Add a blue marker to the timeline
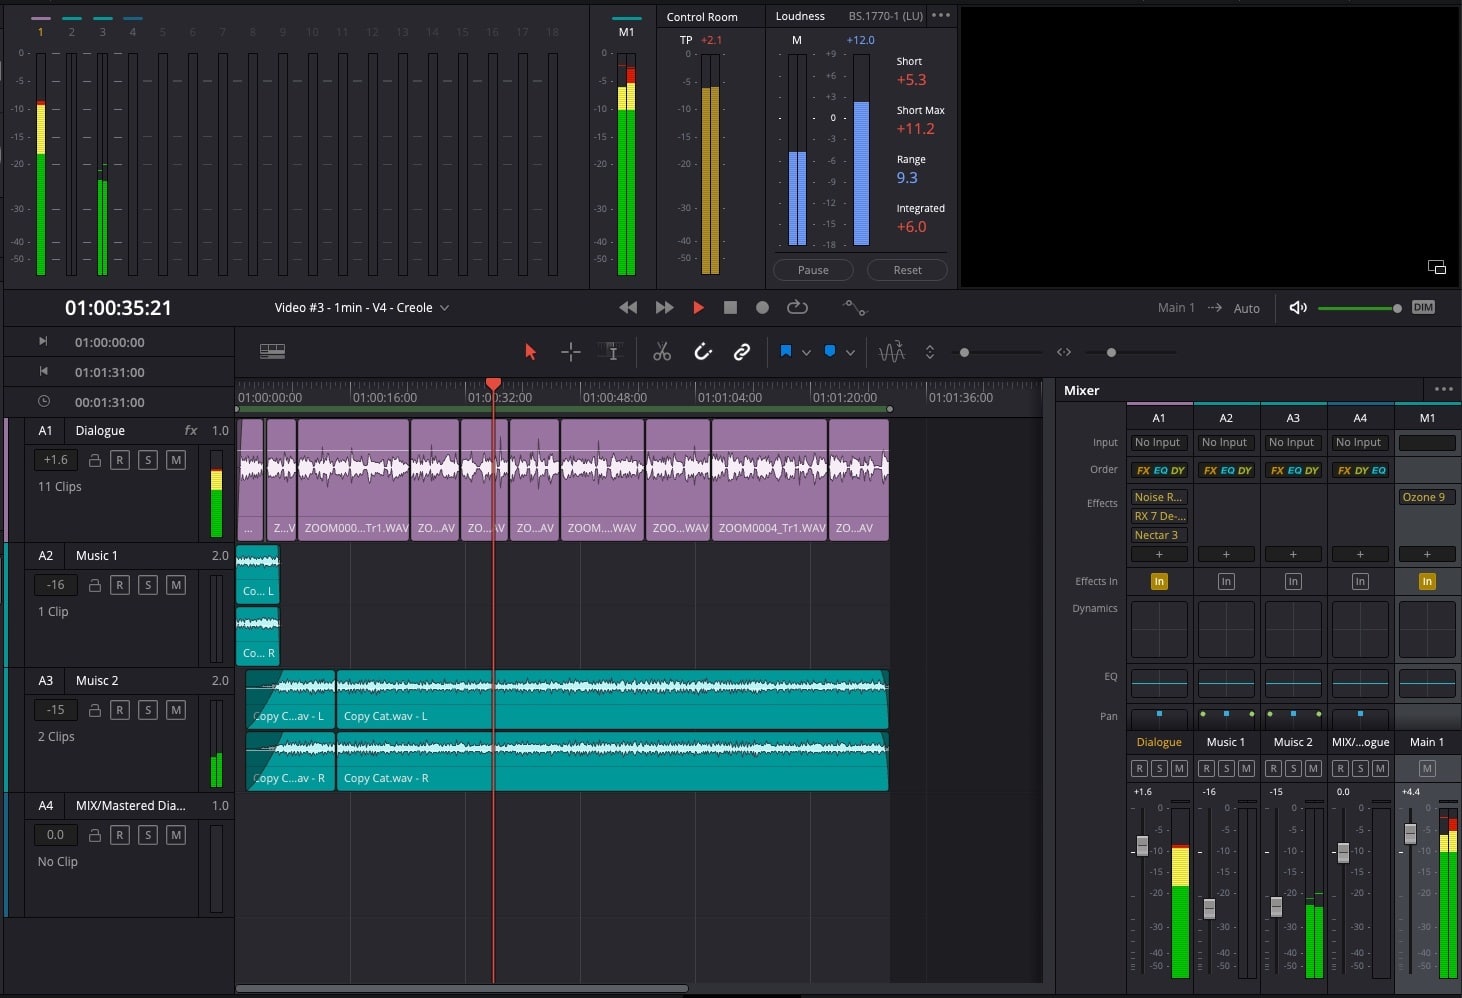The height and width of the screenshot is (998, 1462). (829, 352)
